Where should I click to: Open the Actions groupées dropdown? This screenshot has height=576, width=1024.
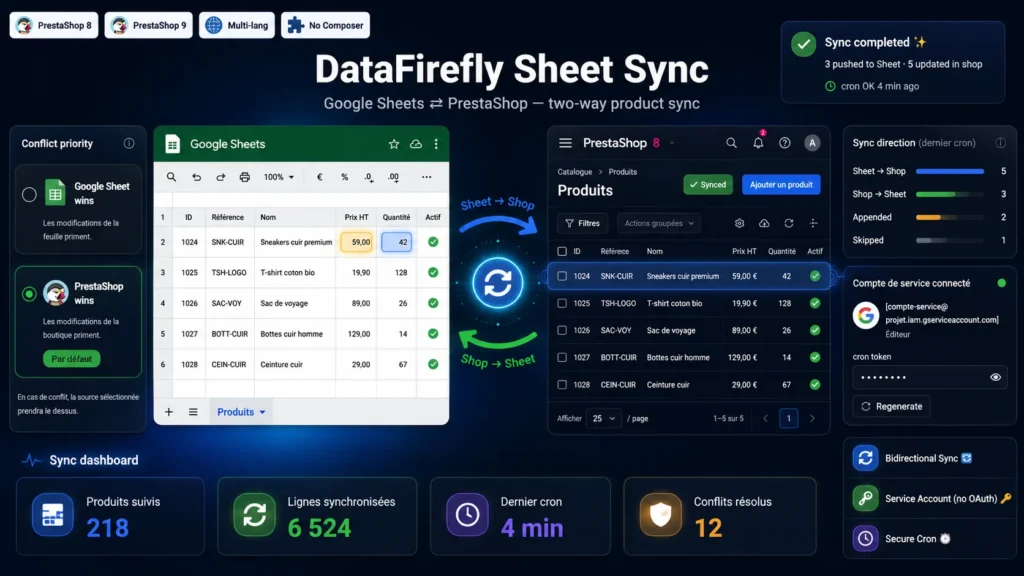point(659,223)
